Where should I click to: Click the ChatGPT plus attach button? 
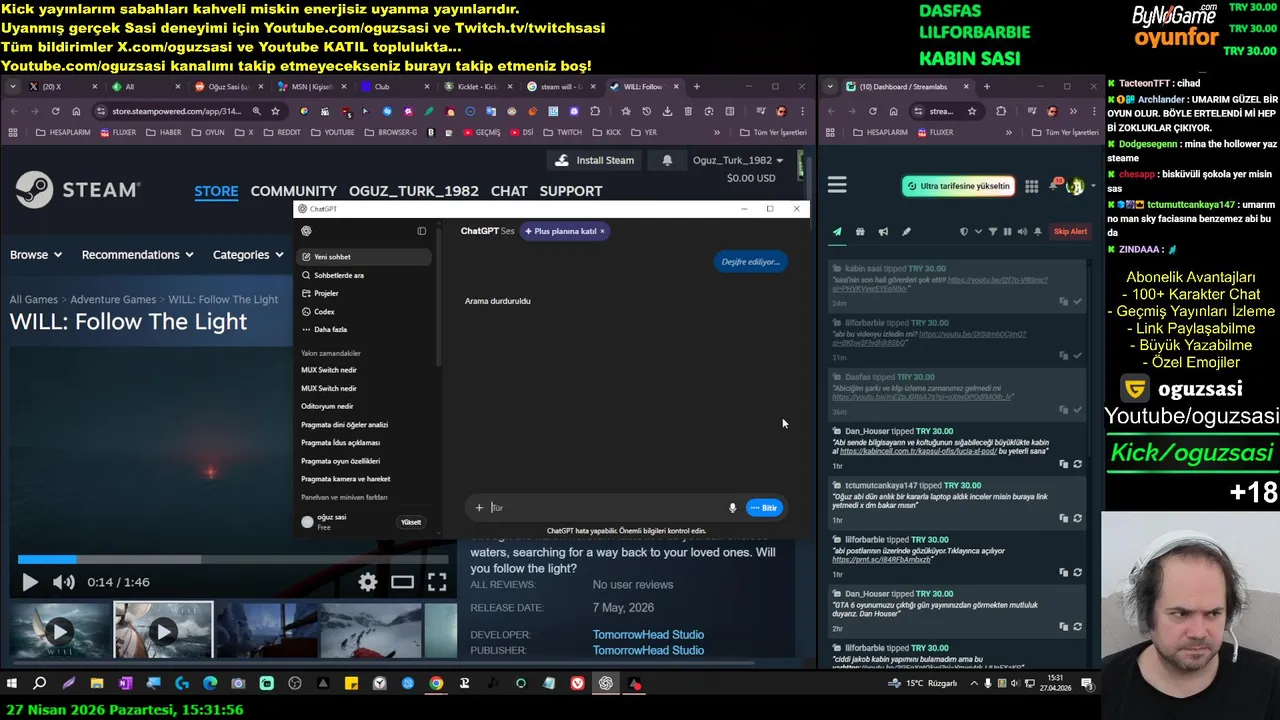(479, 508)
